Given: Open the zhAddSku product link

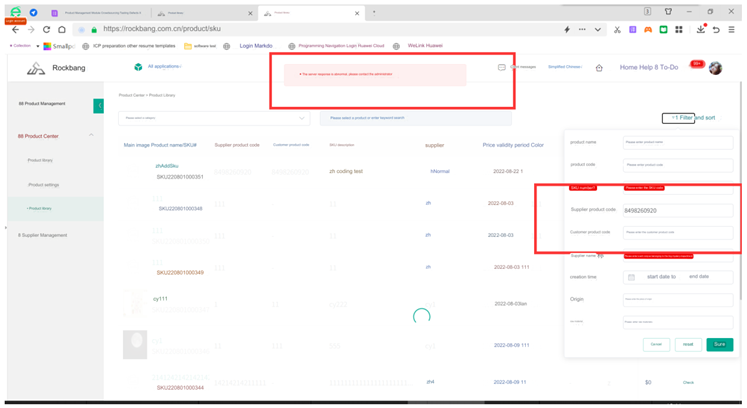Looking at the screenshot, I should coord(167,166).
